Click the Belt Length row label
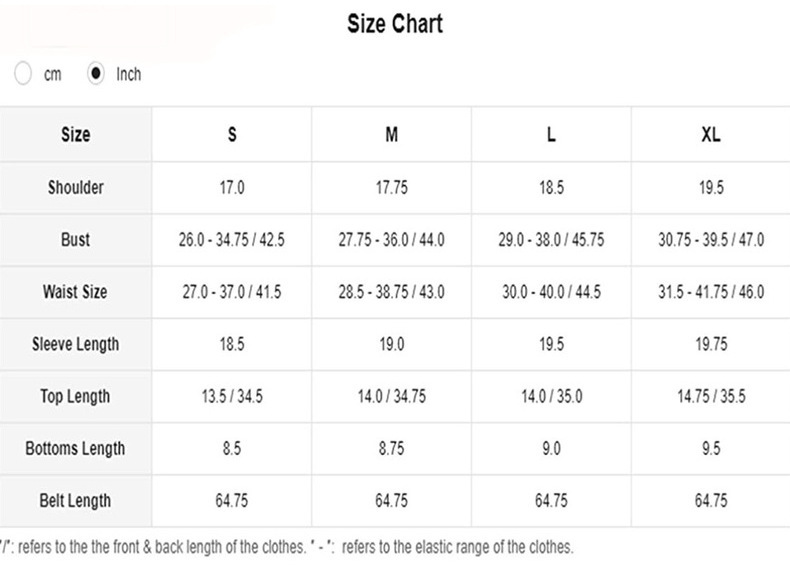The width and height of the screenshot is (790, 570). (x=76, y=500)
